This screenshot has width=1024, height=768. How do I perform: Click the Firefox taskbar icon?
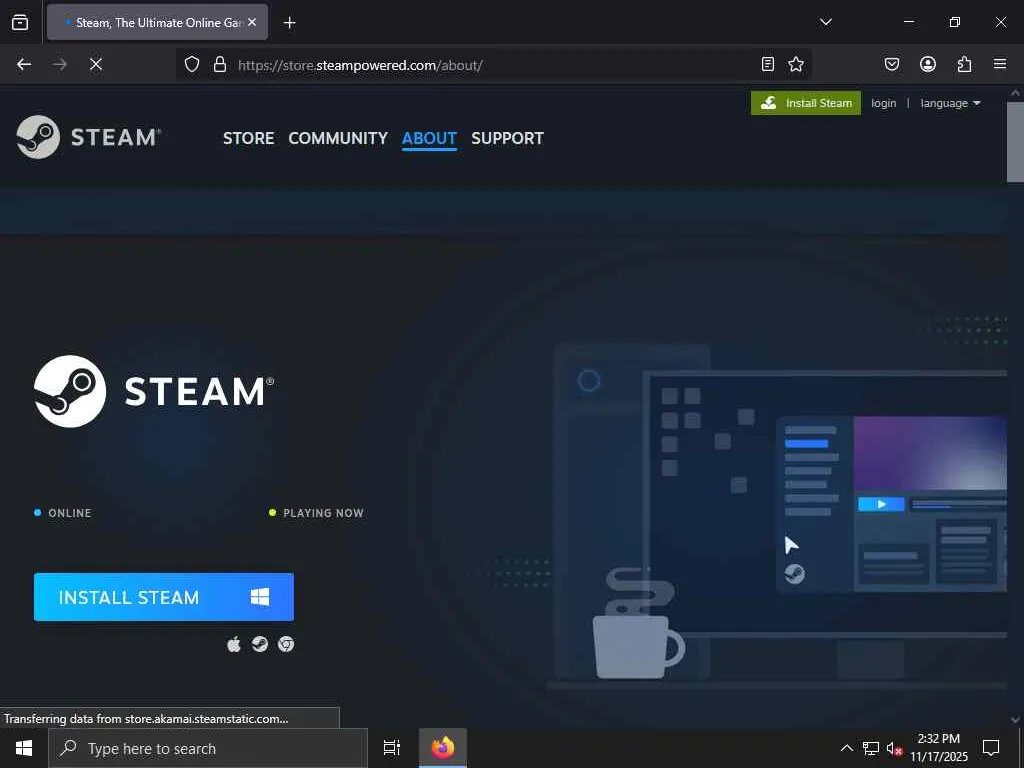[x=443, y=748]
